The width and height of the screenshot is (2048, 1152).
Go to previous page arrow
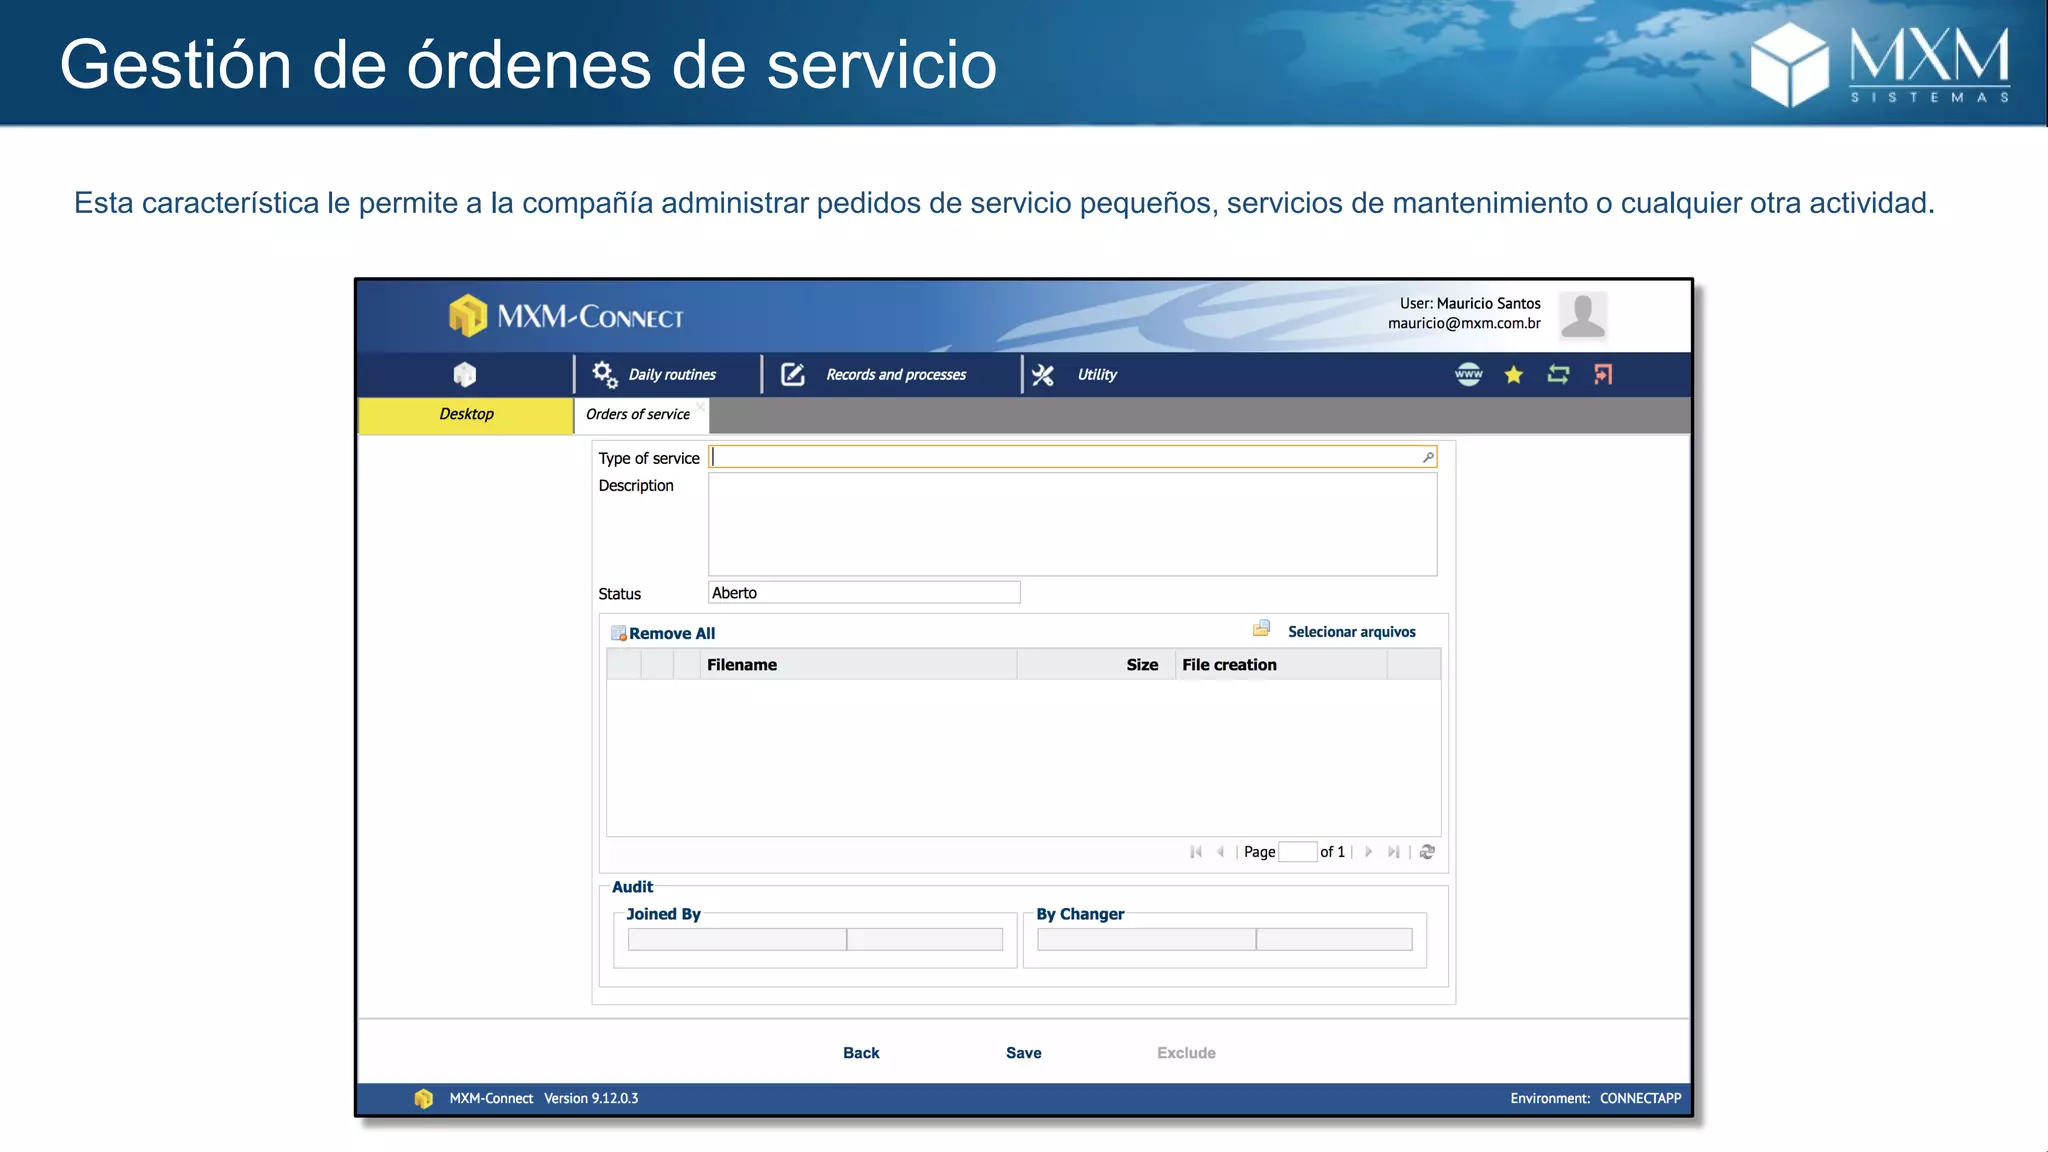tap(1220, 852)
